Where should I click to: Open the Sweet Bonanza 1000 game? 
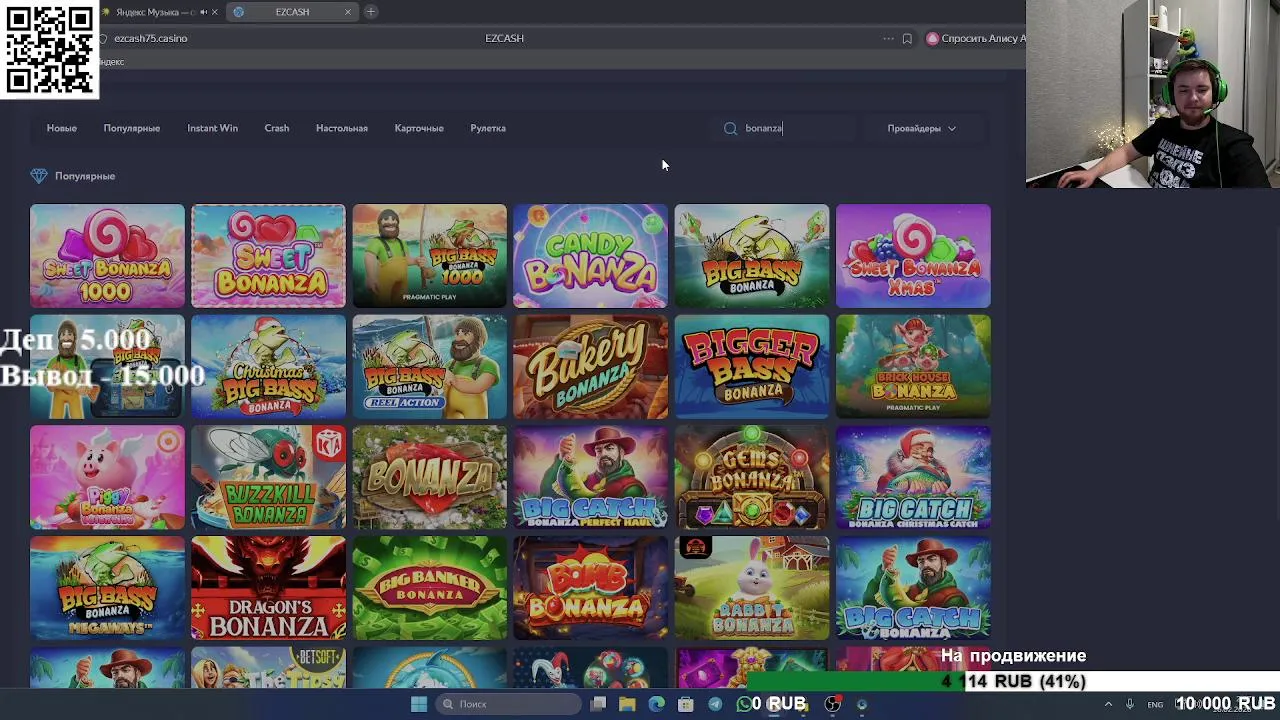[107, 256]
